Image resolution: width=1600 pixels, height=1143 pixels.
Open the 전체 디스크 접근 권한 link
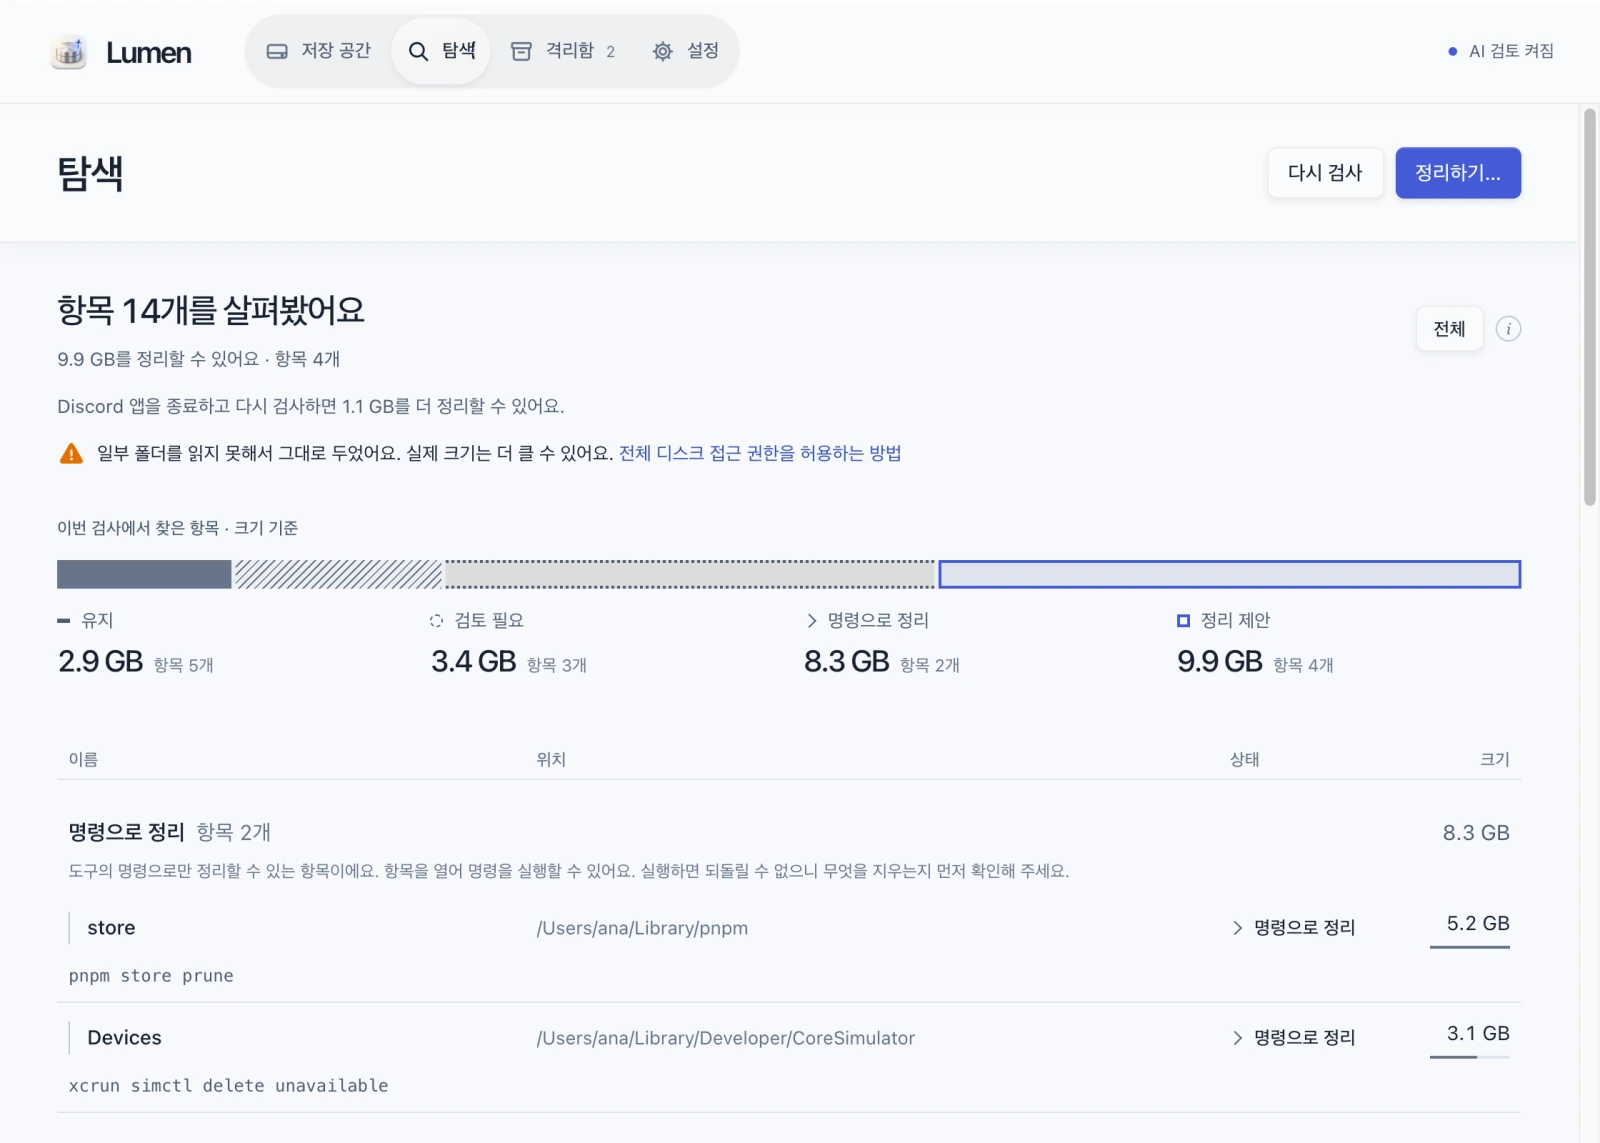click(760, 454)
